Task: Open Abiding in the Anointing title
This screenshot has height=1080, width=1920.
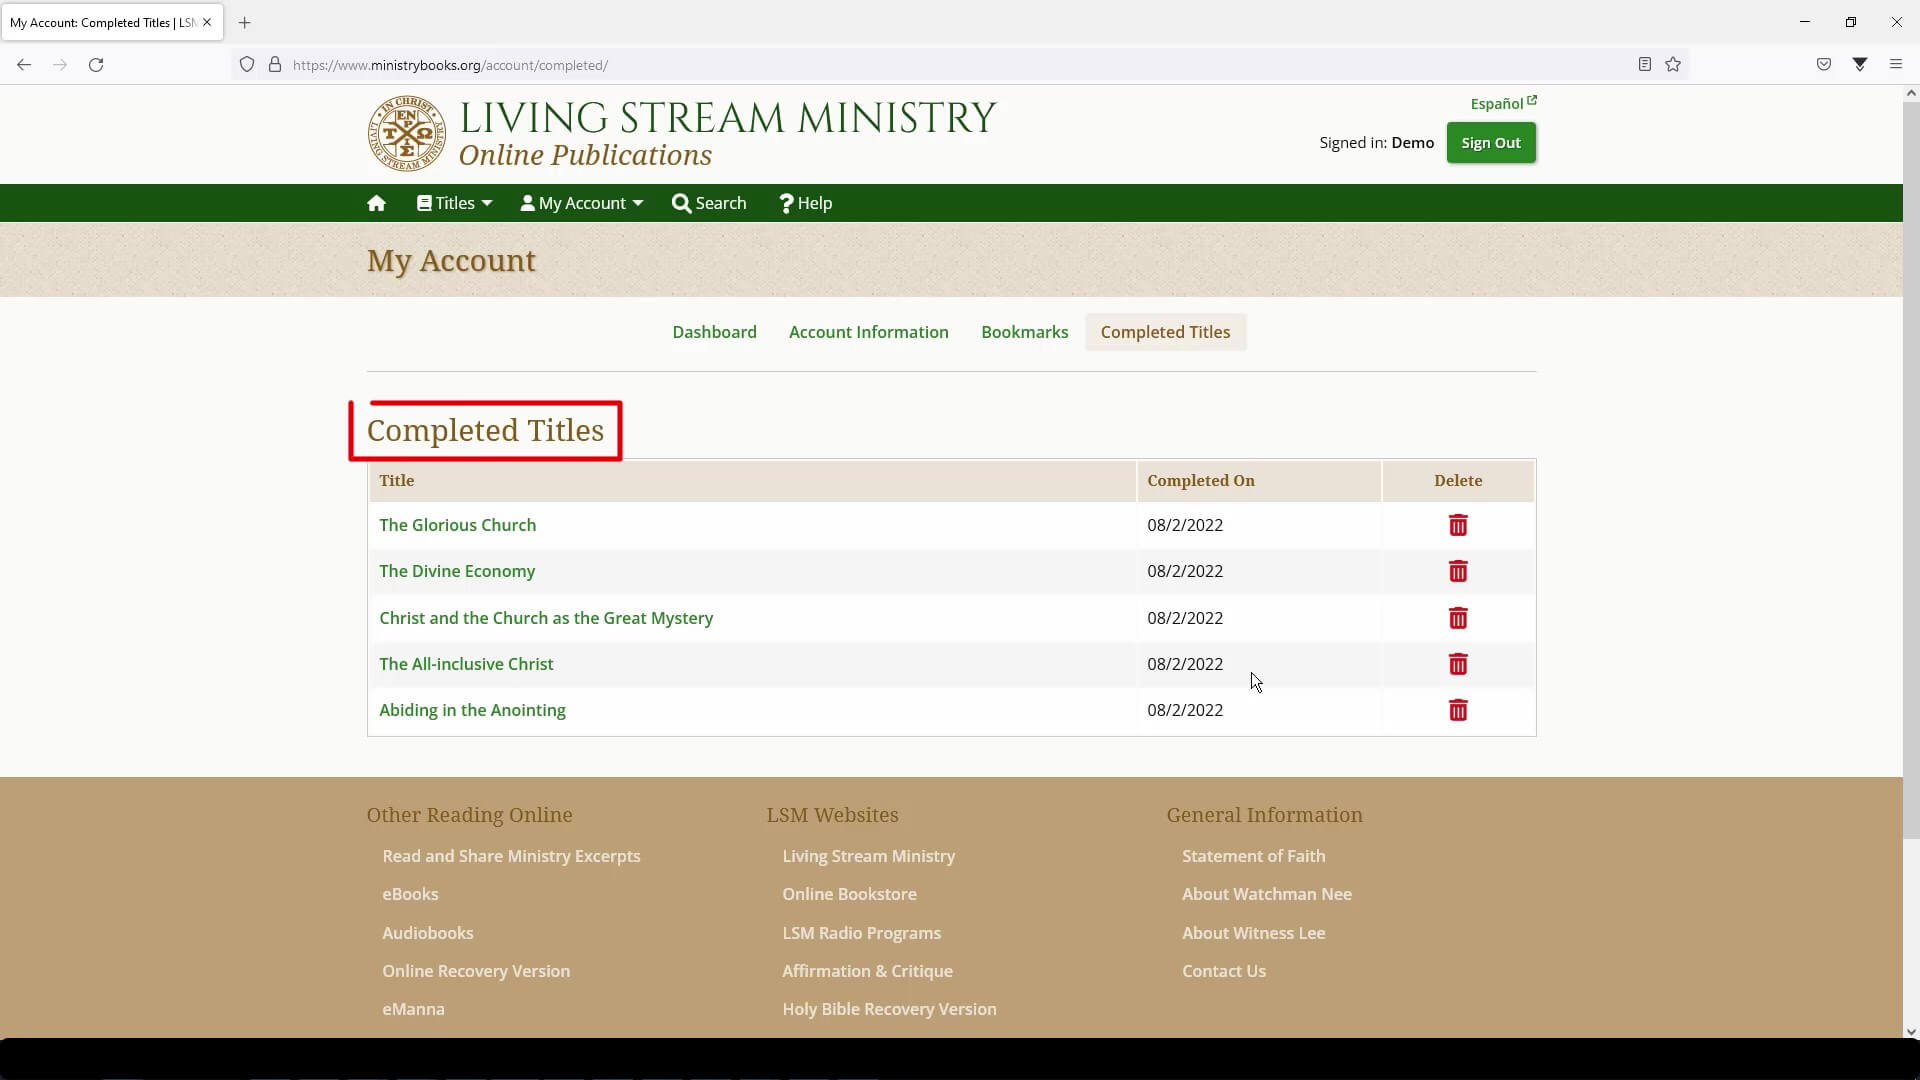Action: tap(472, 710)
